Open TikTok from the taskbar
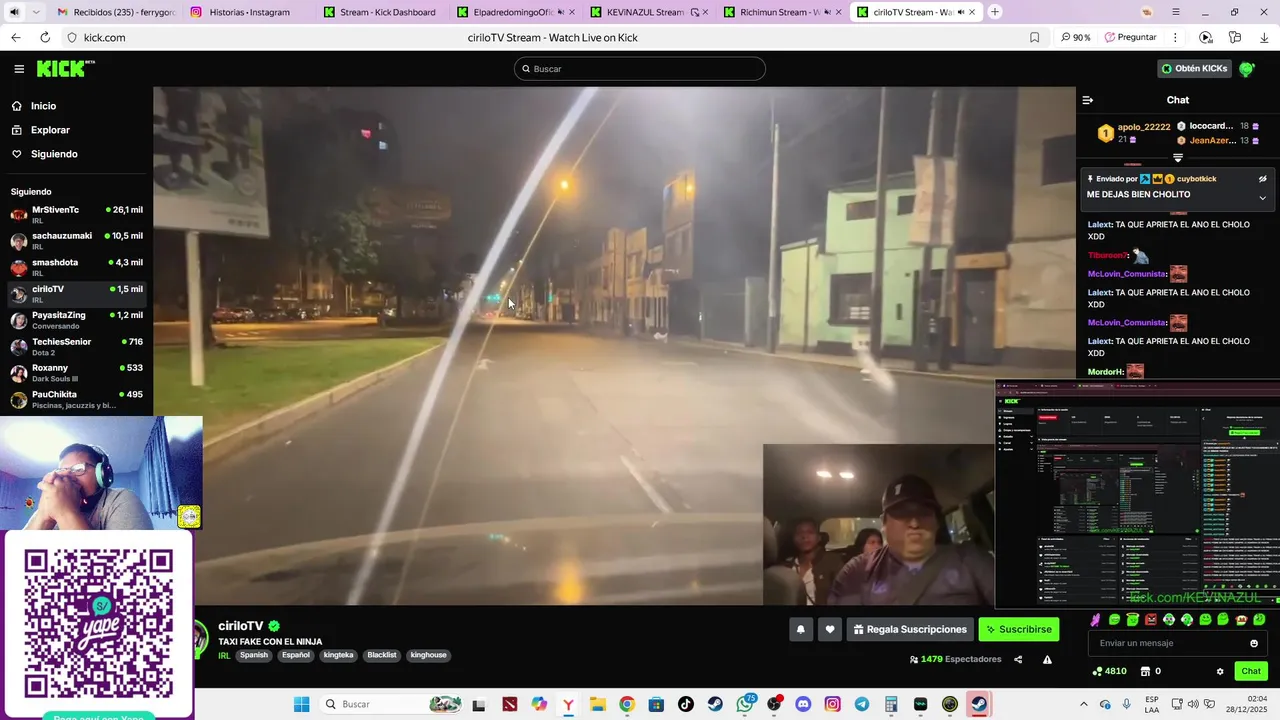Viewport: 1280px width, 720px height. 686,704
